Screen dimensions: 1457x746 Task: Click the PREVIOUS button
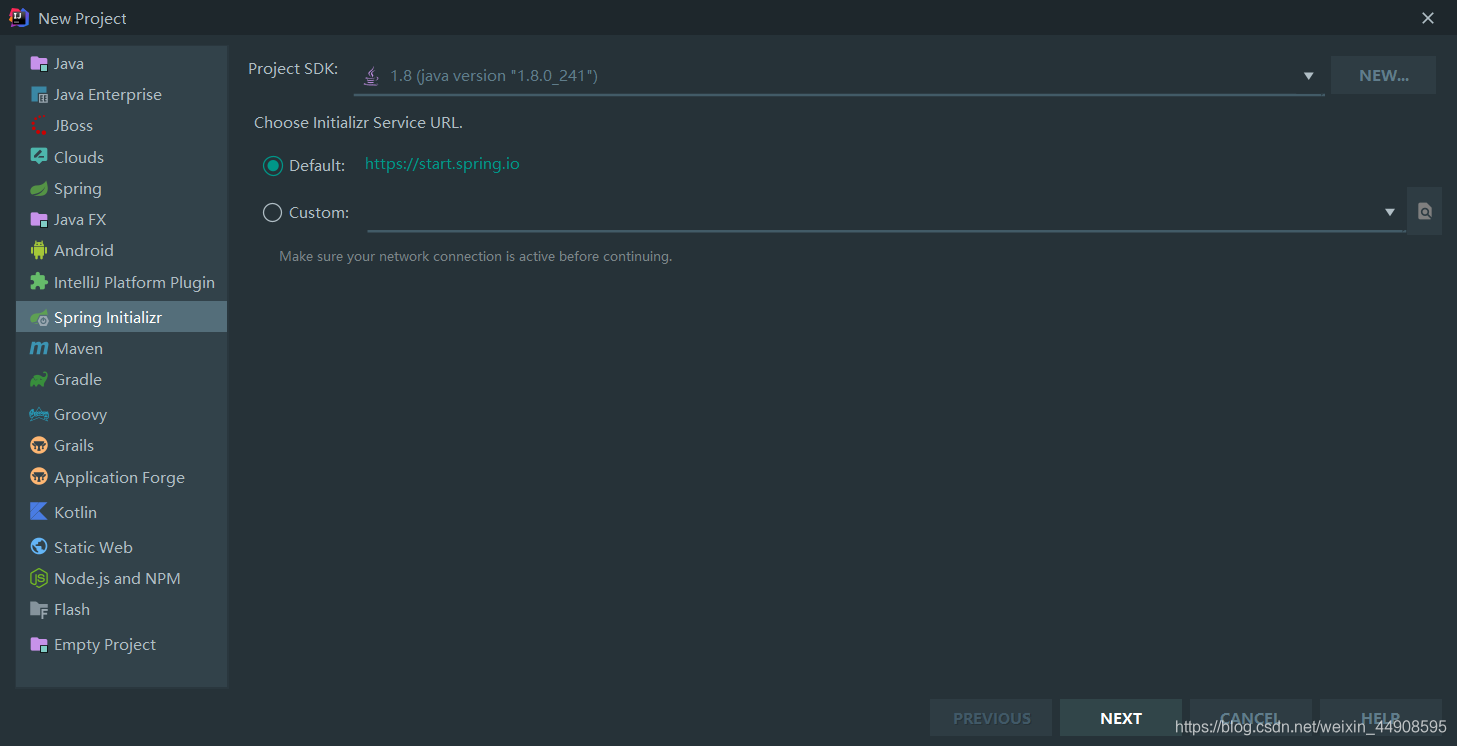pos(991,718)
